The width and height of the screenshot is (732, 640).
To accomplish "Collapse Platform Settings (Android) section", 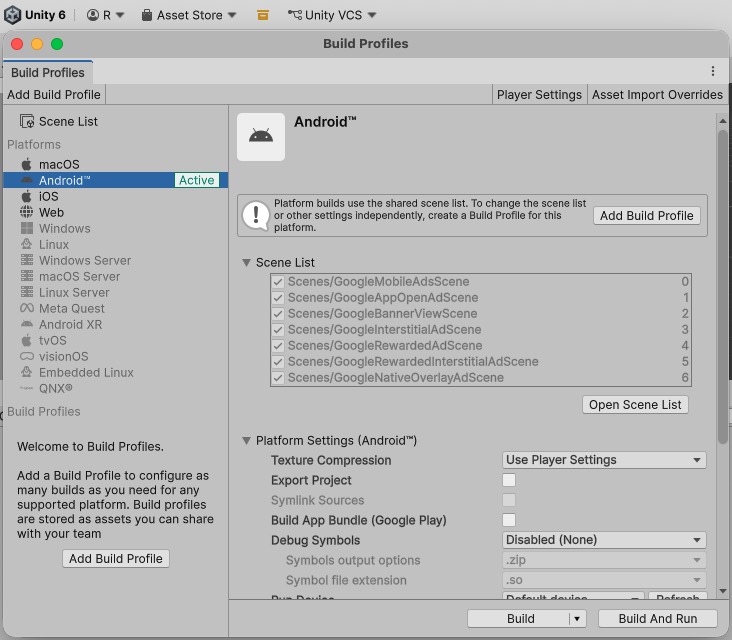I will (x=246, y=441).
